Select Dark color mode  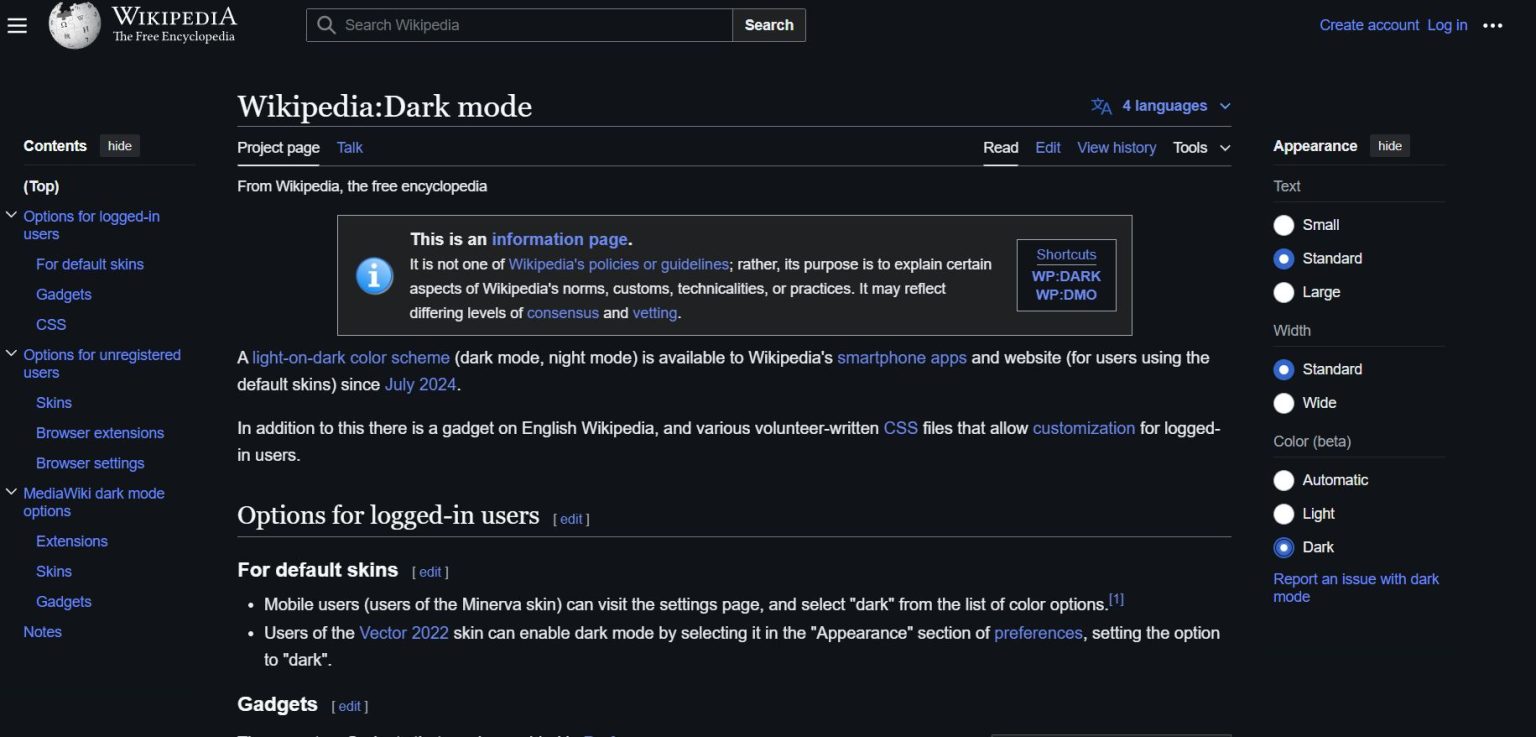point(1284,548)
